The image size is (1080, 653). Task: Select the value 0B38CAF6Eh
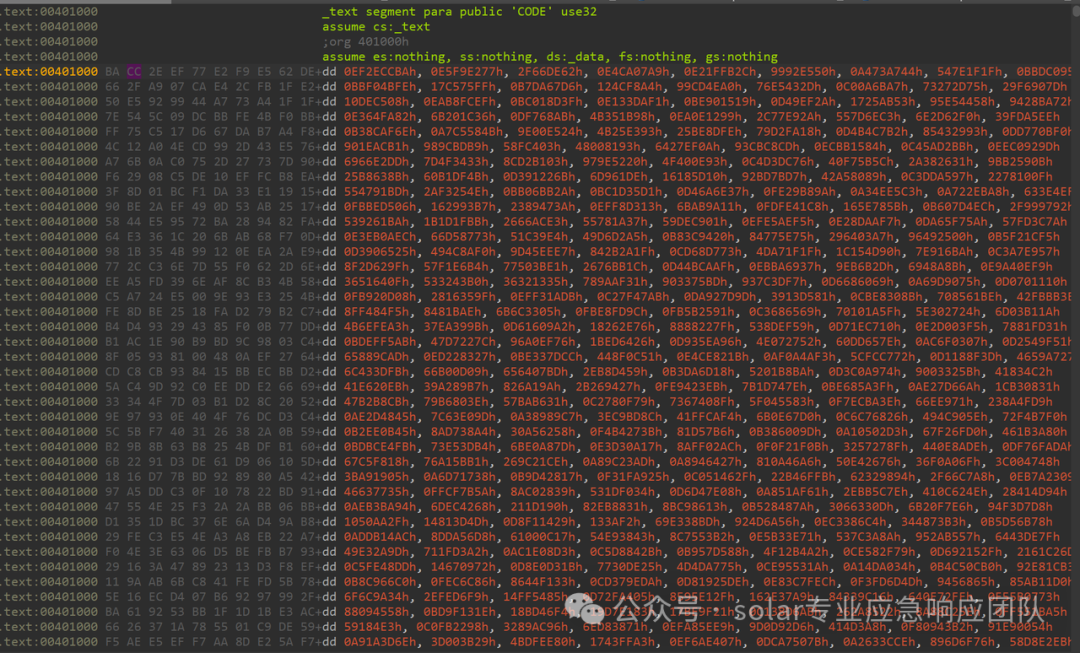380,132
